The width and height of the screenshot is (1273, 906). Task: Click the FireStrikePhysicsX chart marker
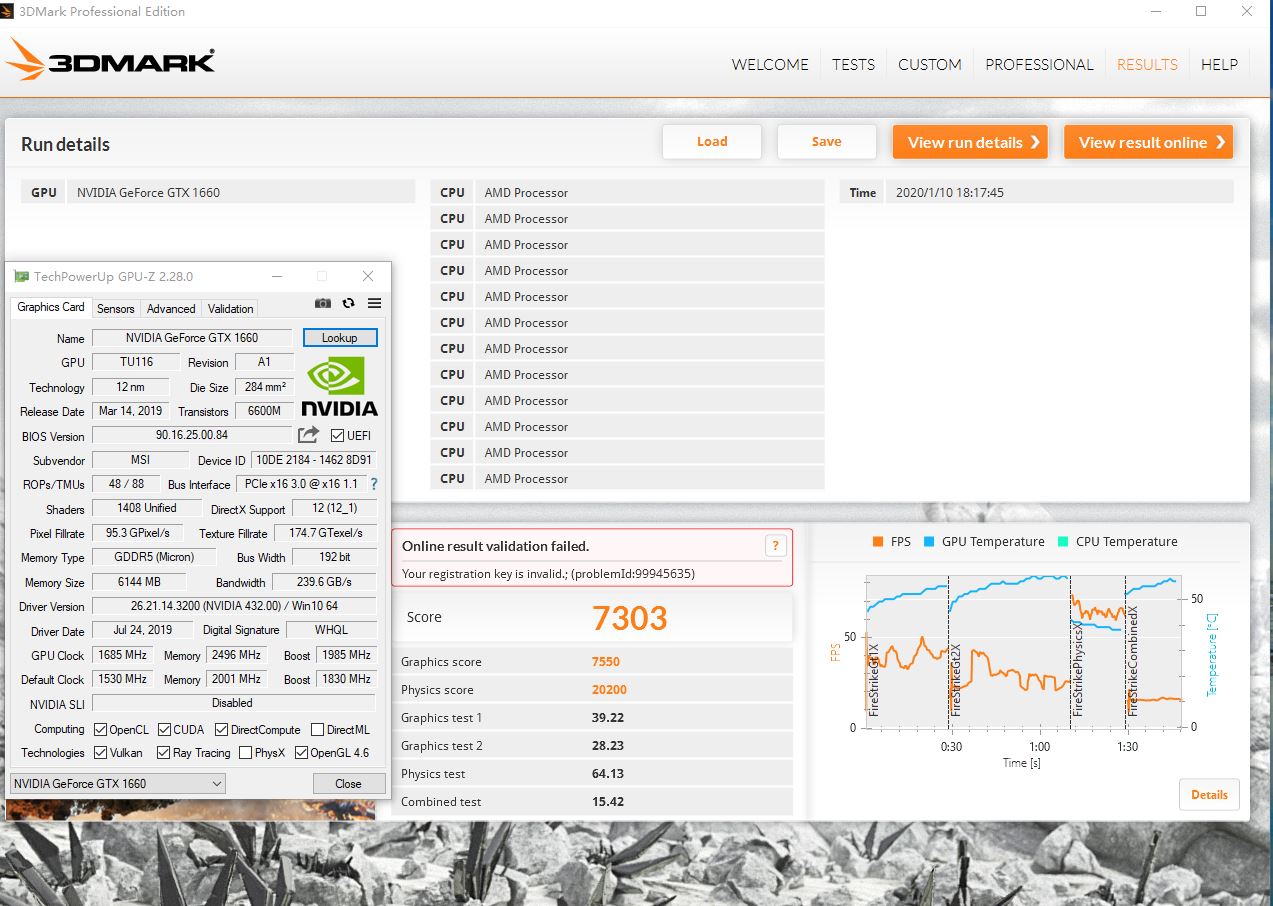(x=1078, y=670)
